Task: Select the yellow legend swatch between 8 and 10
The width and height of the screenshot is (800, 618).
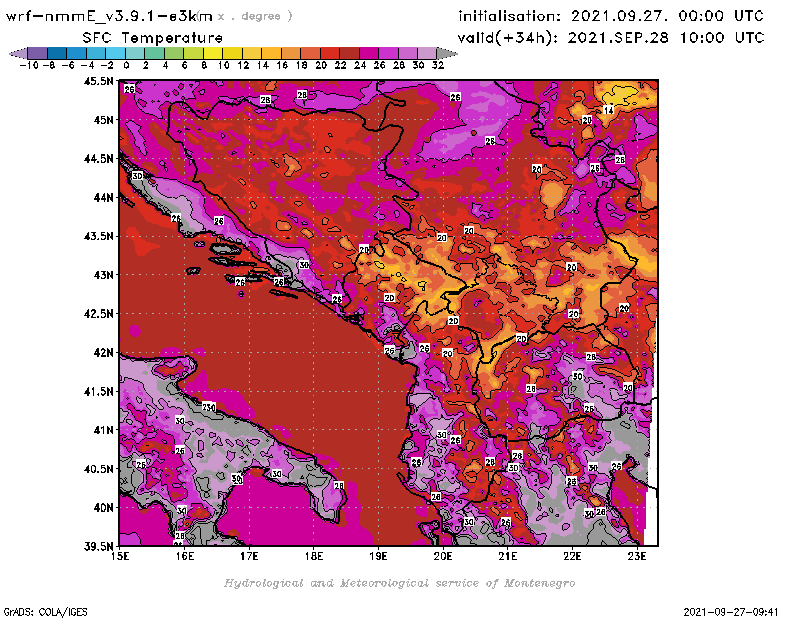Action: tap(213, 53)
